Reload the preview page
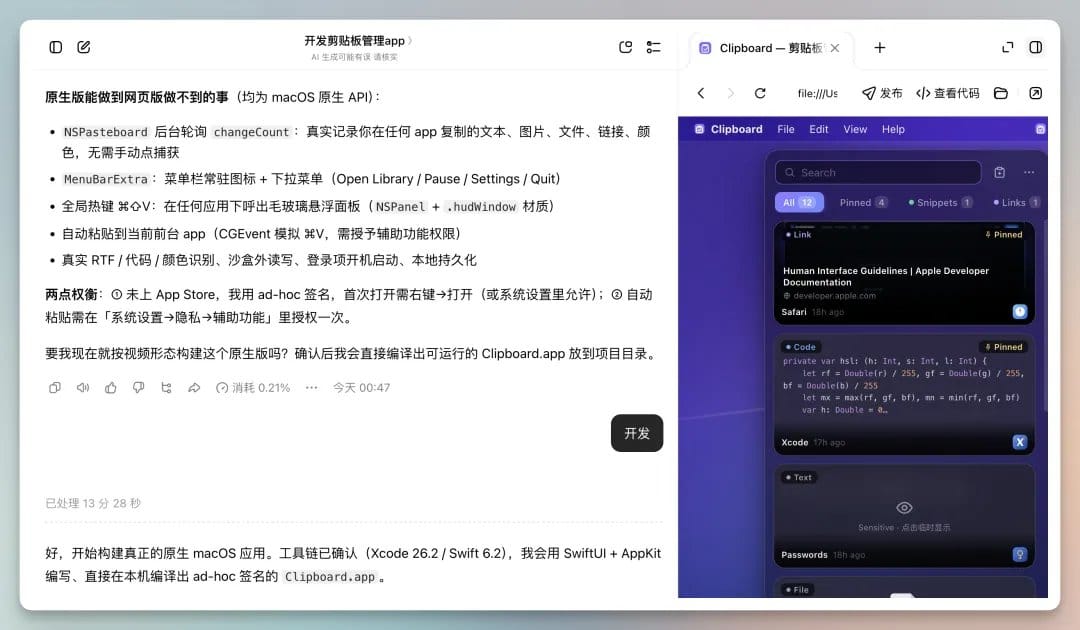Image resolution: width=1080 pixels, height=630 pixels. (x=760, y=93)
